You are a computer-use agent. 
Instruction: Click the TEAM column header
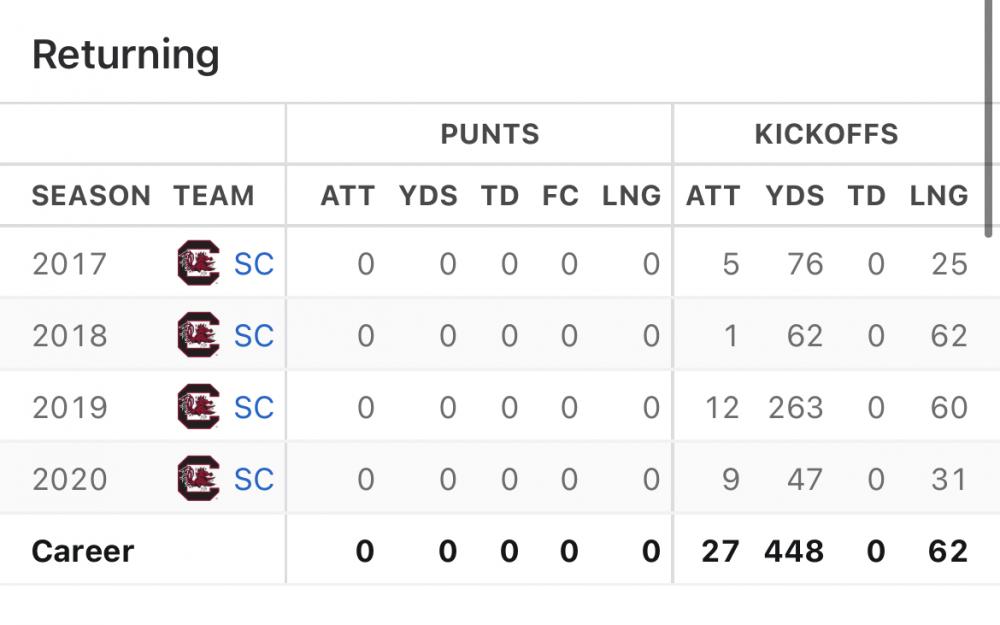tap(214, 196)
